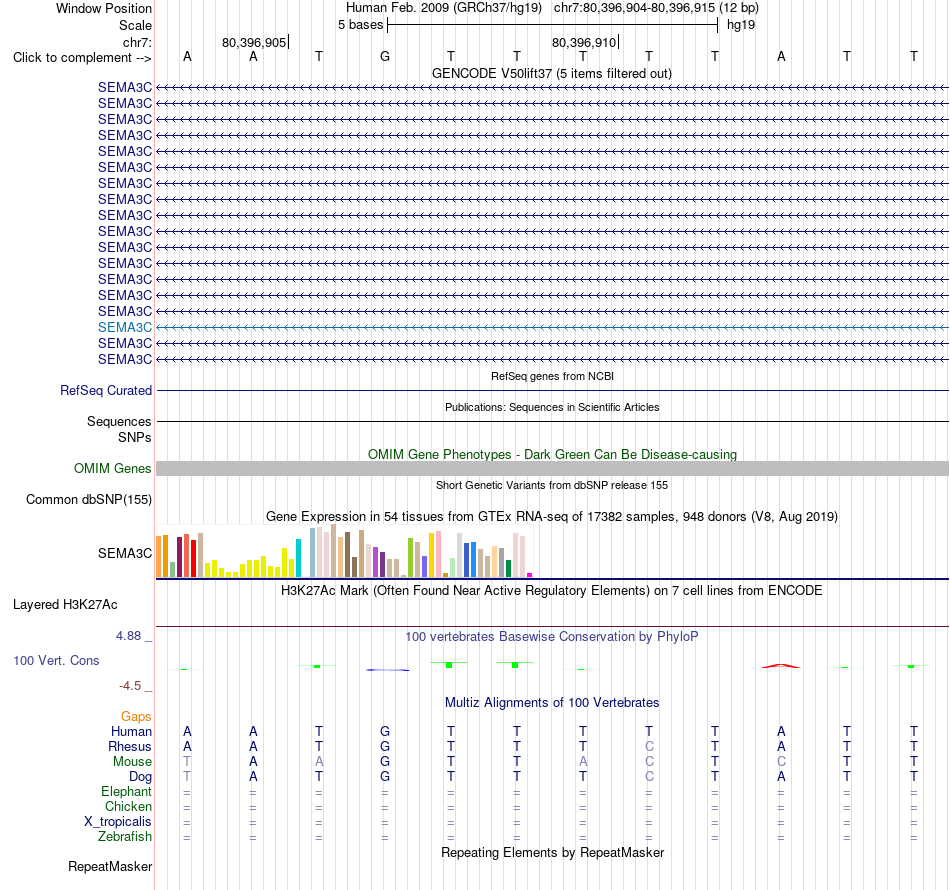Open 'Multiz Alignments of 100 Vertebrates' track title

(x=552, y=703)
